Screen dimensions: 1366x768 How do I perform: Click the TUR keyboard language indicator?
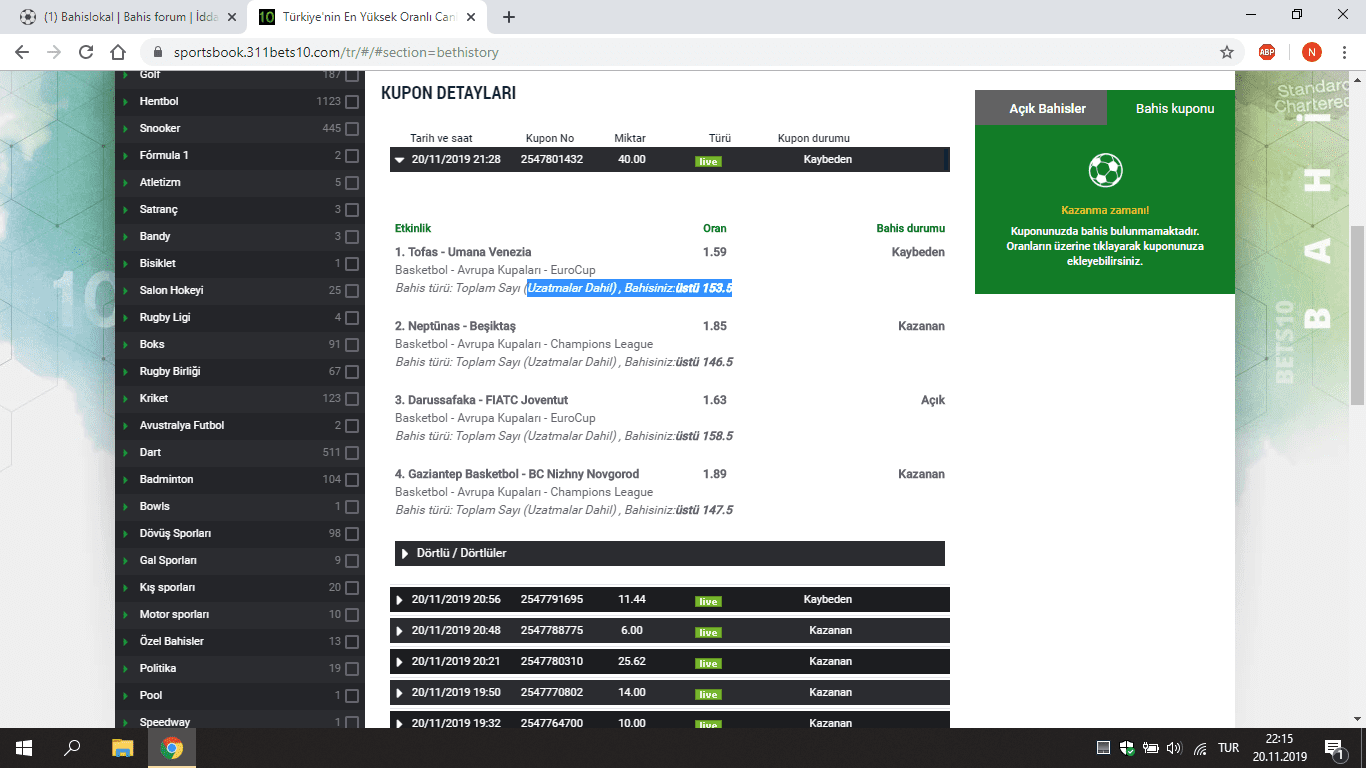coord(1229,747)
